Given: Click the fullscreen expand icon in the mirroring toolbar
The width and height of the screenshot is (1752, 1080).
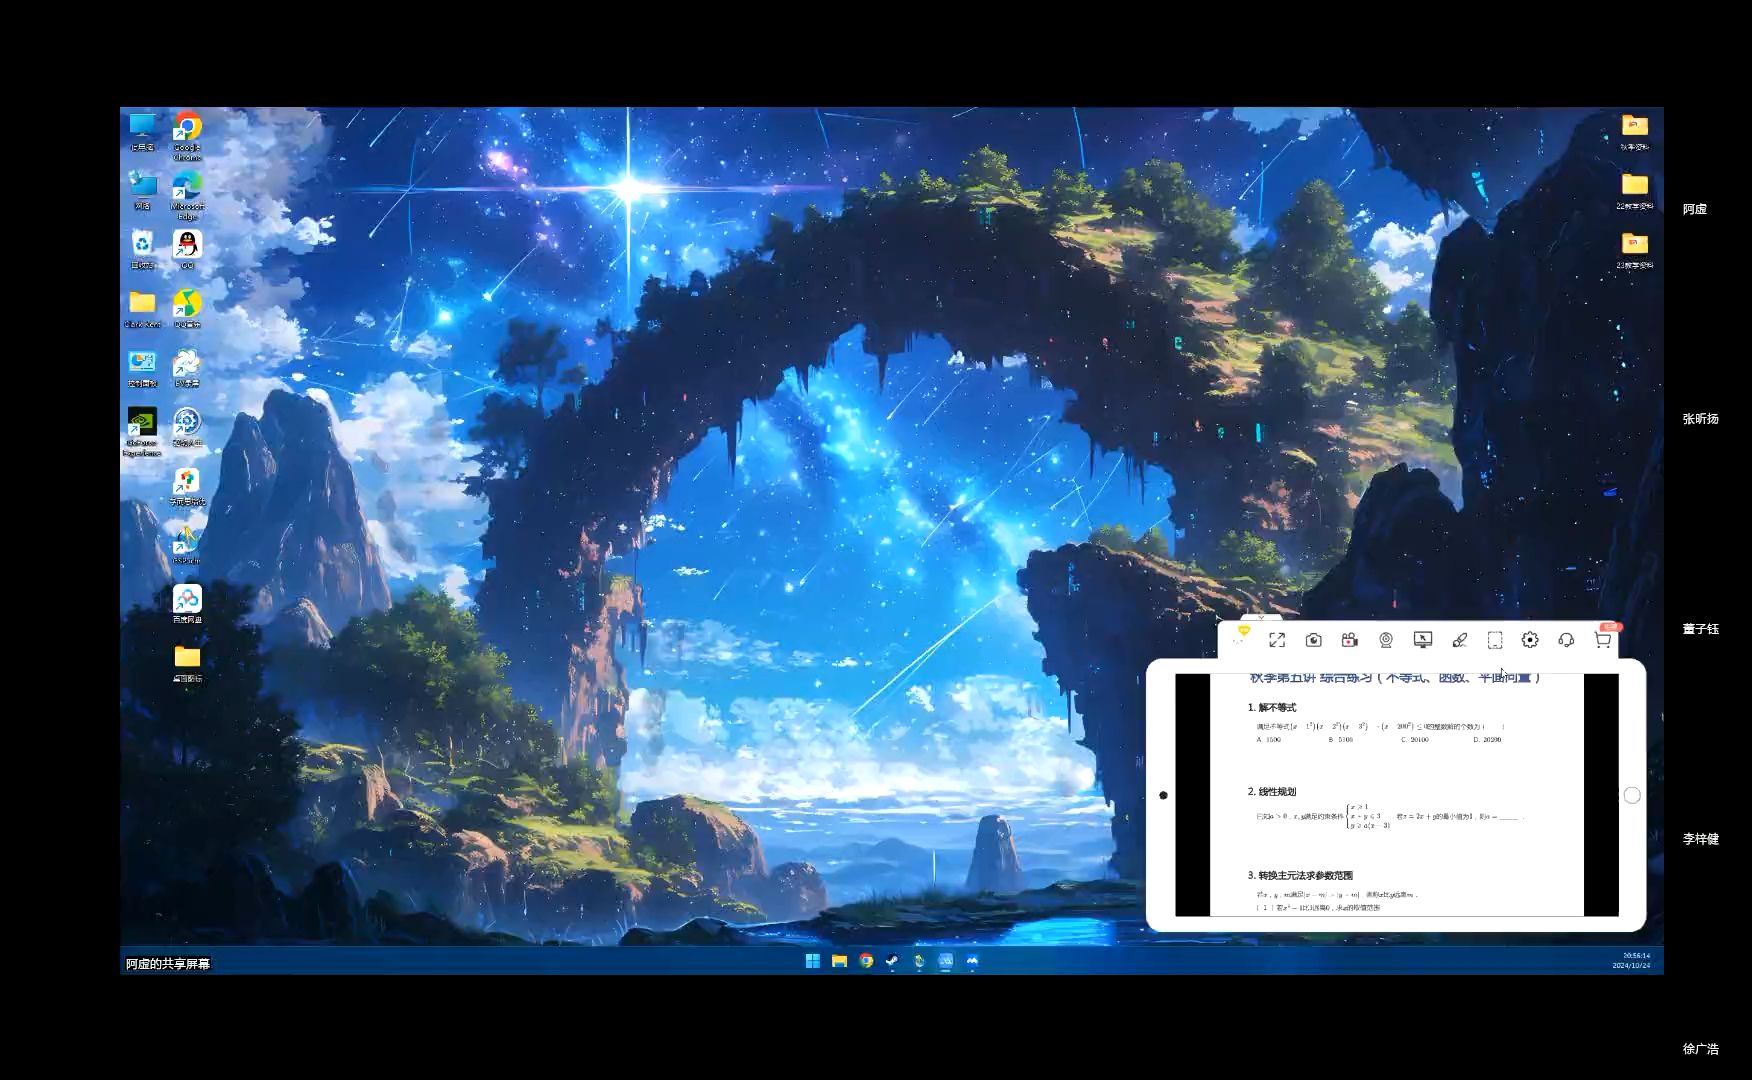Looking at the screenshot, I should coord(1277,640).
